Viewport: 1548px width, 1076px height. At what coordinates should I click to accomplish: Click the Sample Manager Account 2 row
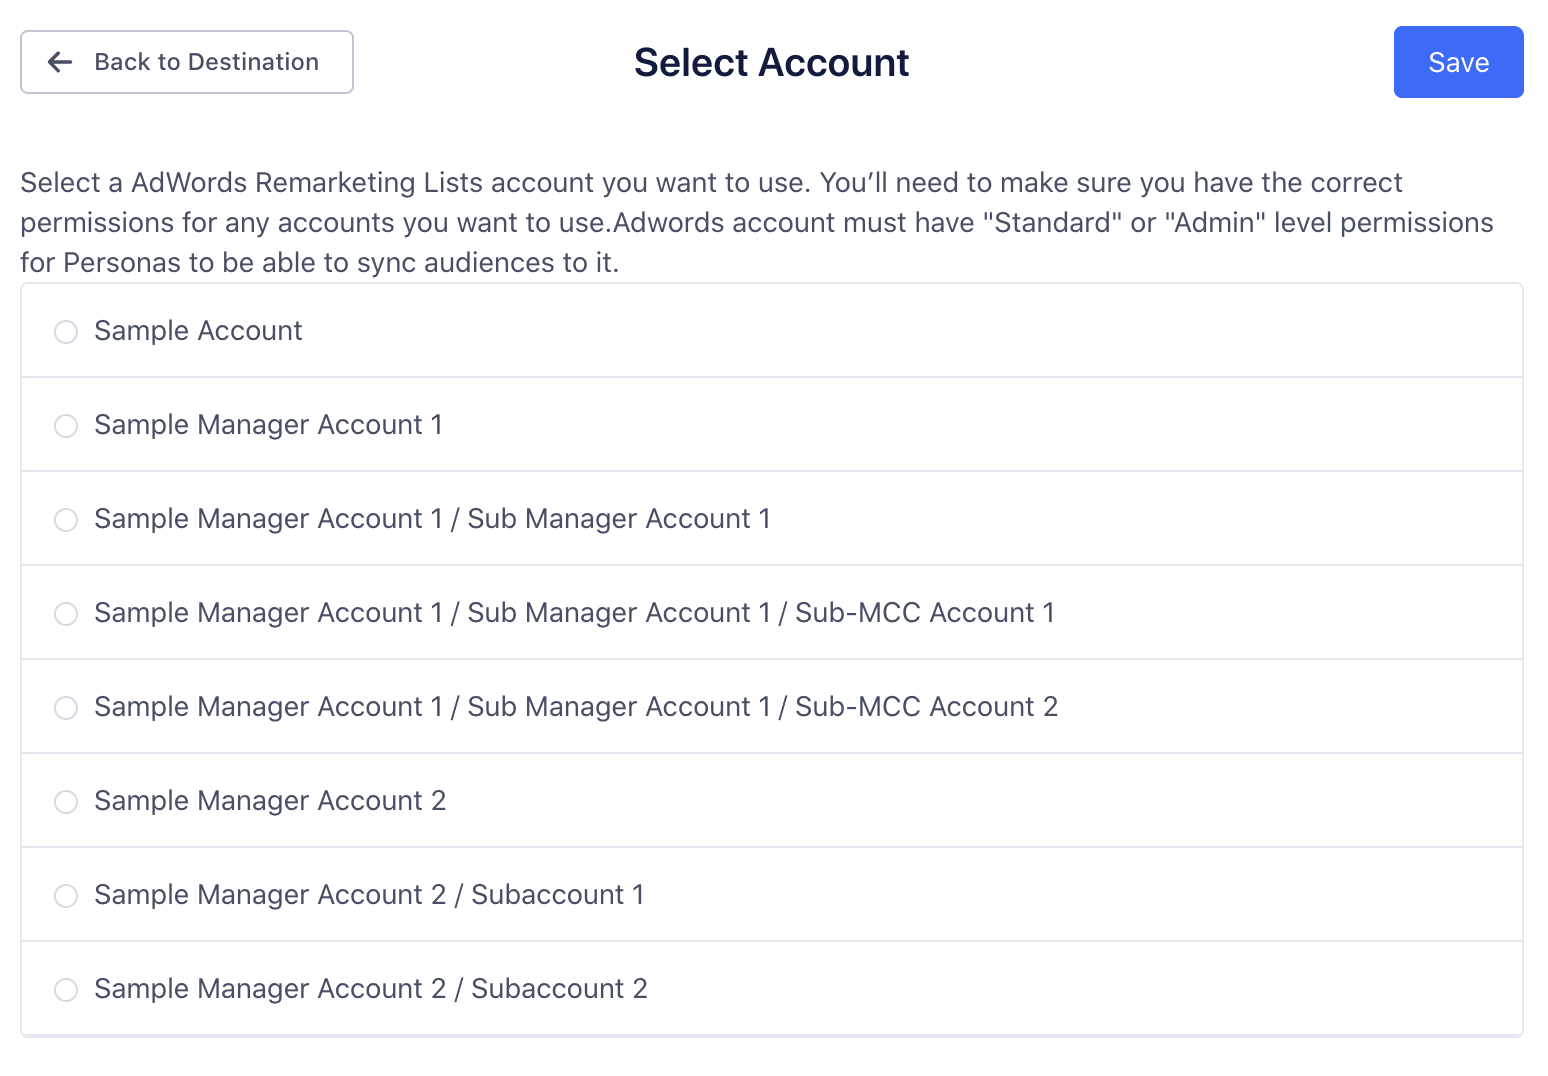coord(600,801)
